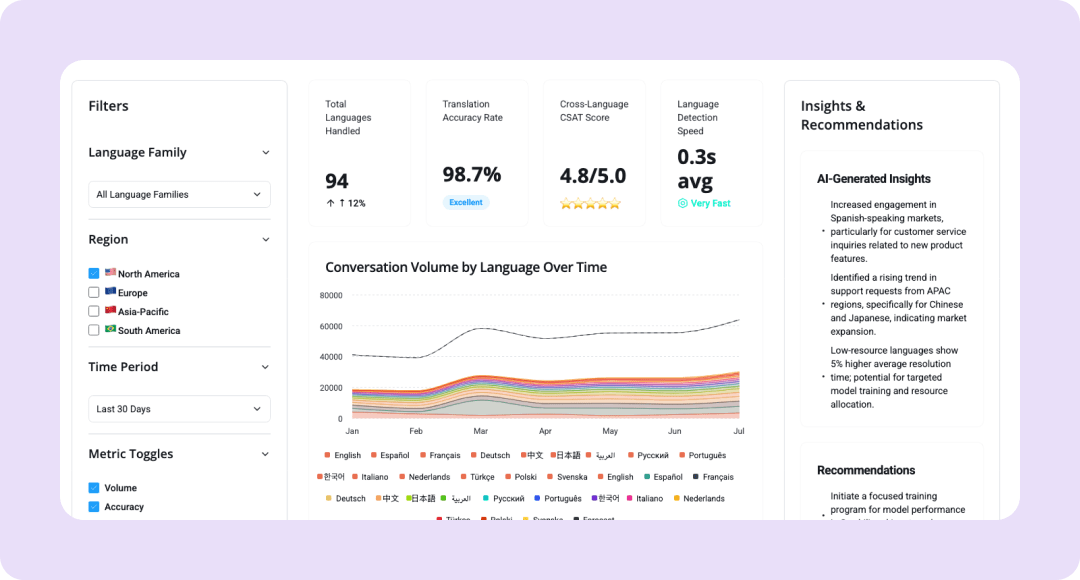Toggle the blue Português legend entry
The image size is (1080, 580).
point(558,498)
